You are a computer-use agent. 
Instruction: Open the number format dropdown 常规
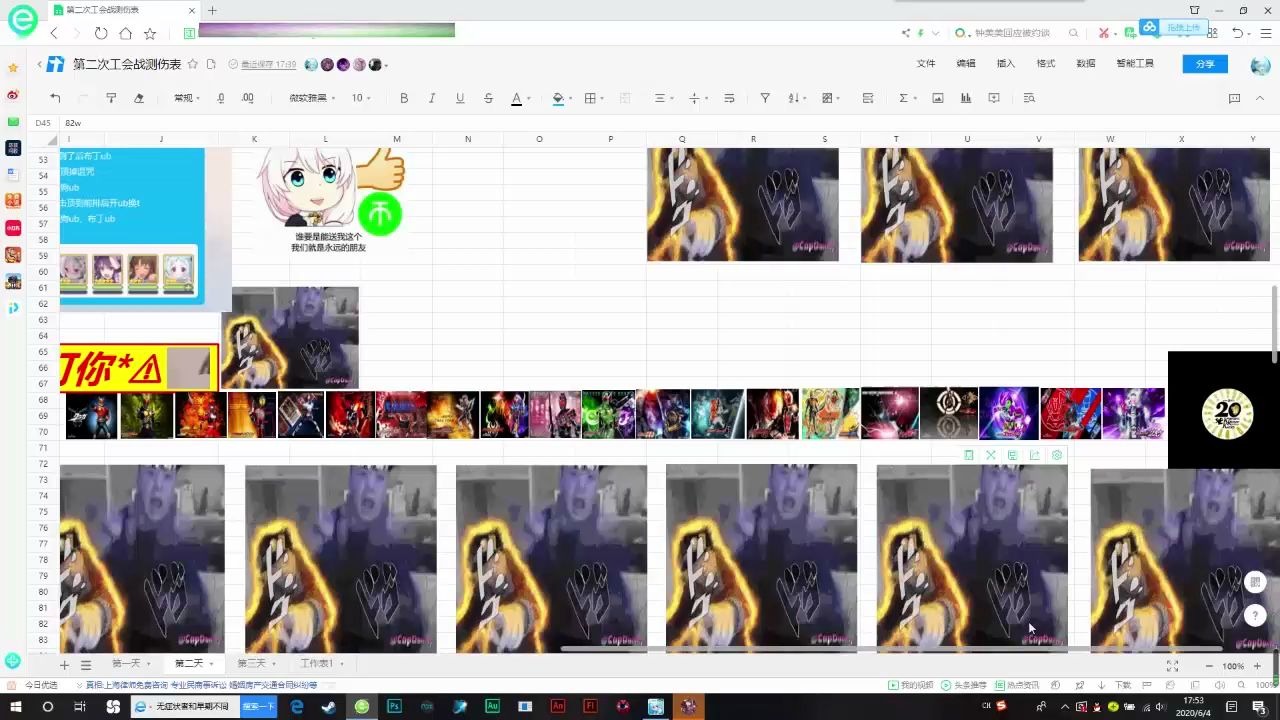click(187, 98)
